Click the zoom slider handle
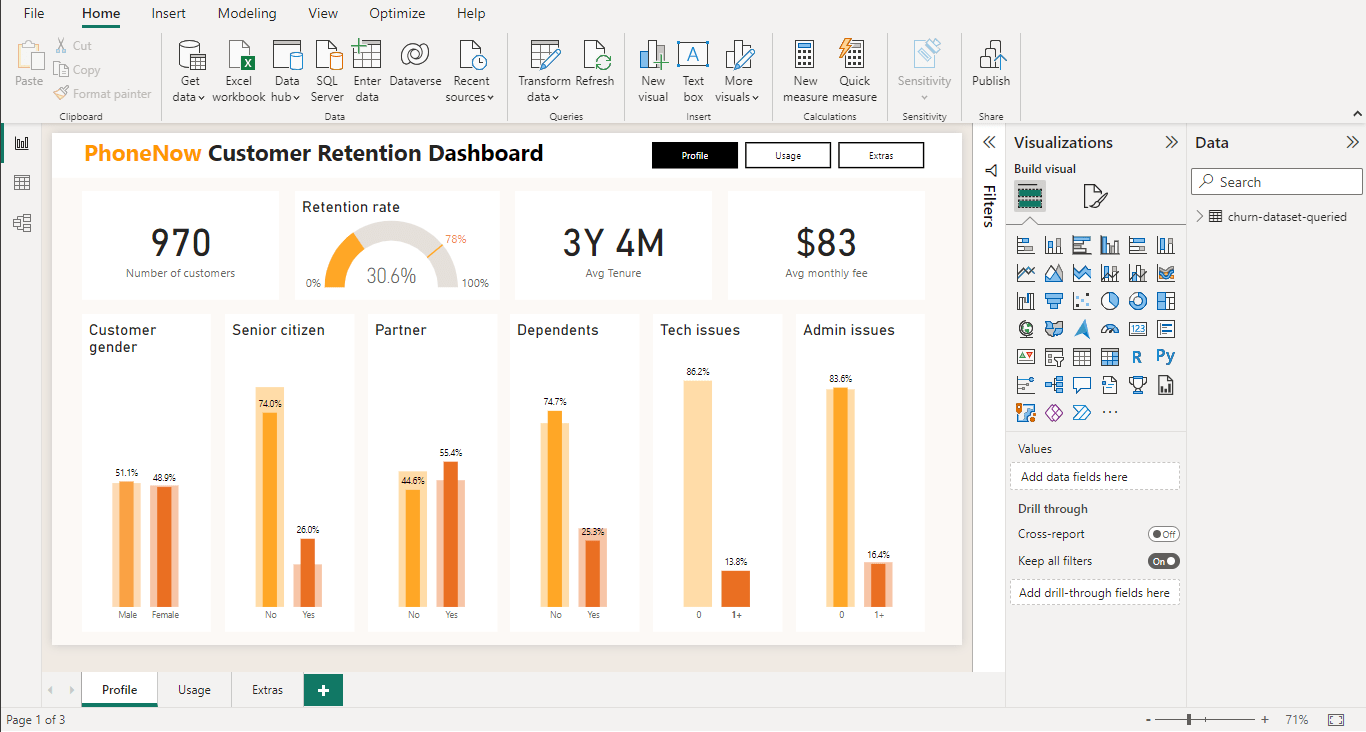 pos(1189,720)
